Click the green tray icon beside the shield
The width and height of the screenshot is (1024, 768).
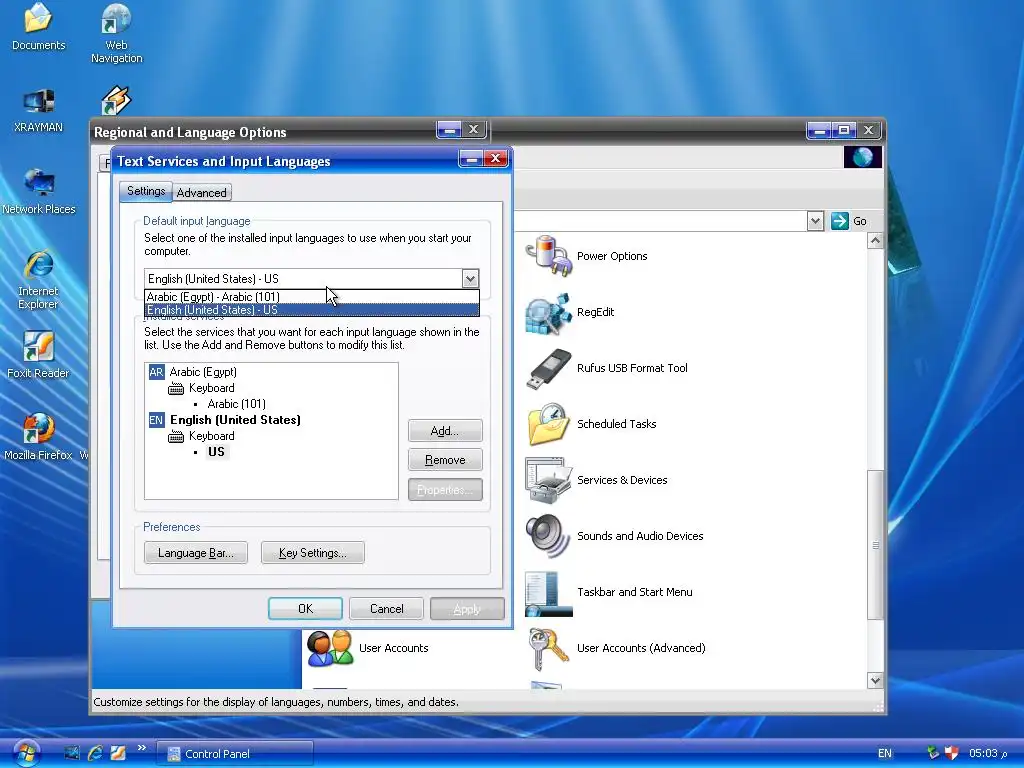(x=933, y=753)
